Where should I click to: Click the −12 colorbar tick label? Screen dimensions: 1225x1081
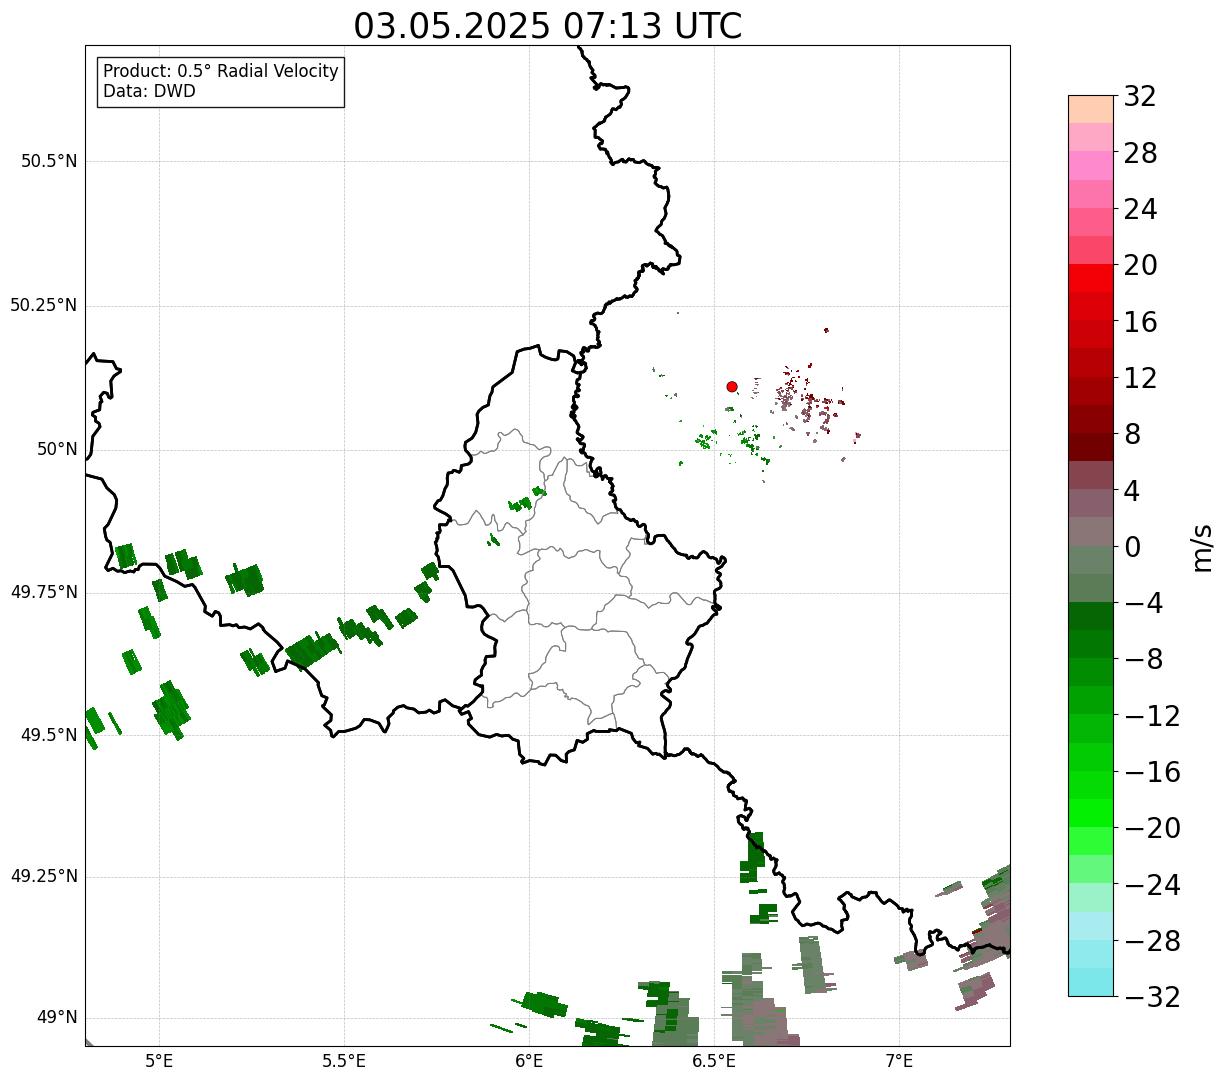pyautogui.click(x=1152, y=716)
